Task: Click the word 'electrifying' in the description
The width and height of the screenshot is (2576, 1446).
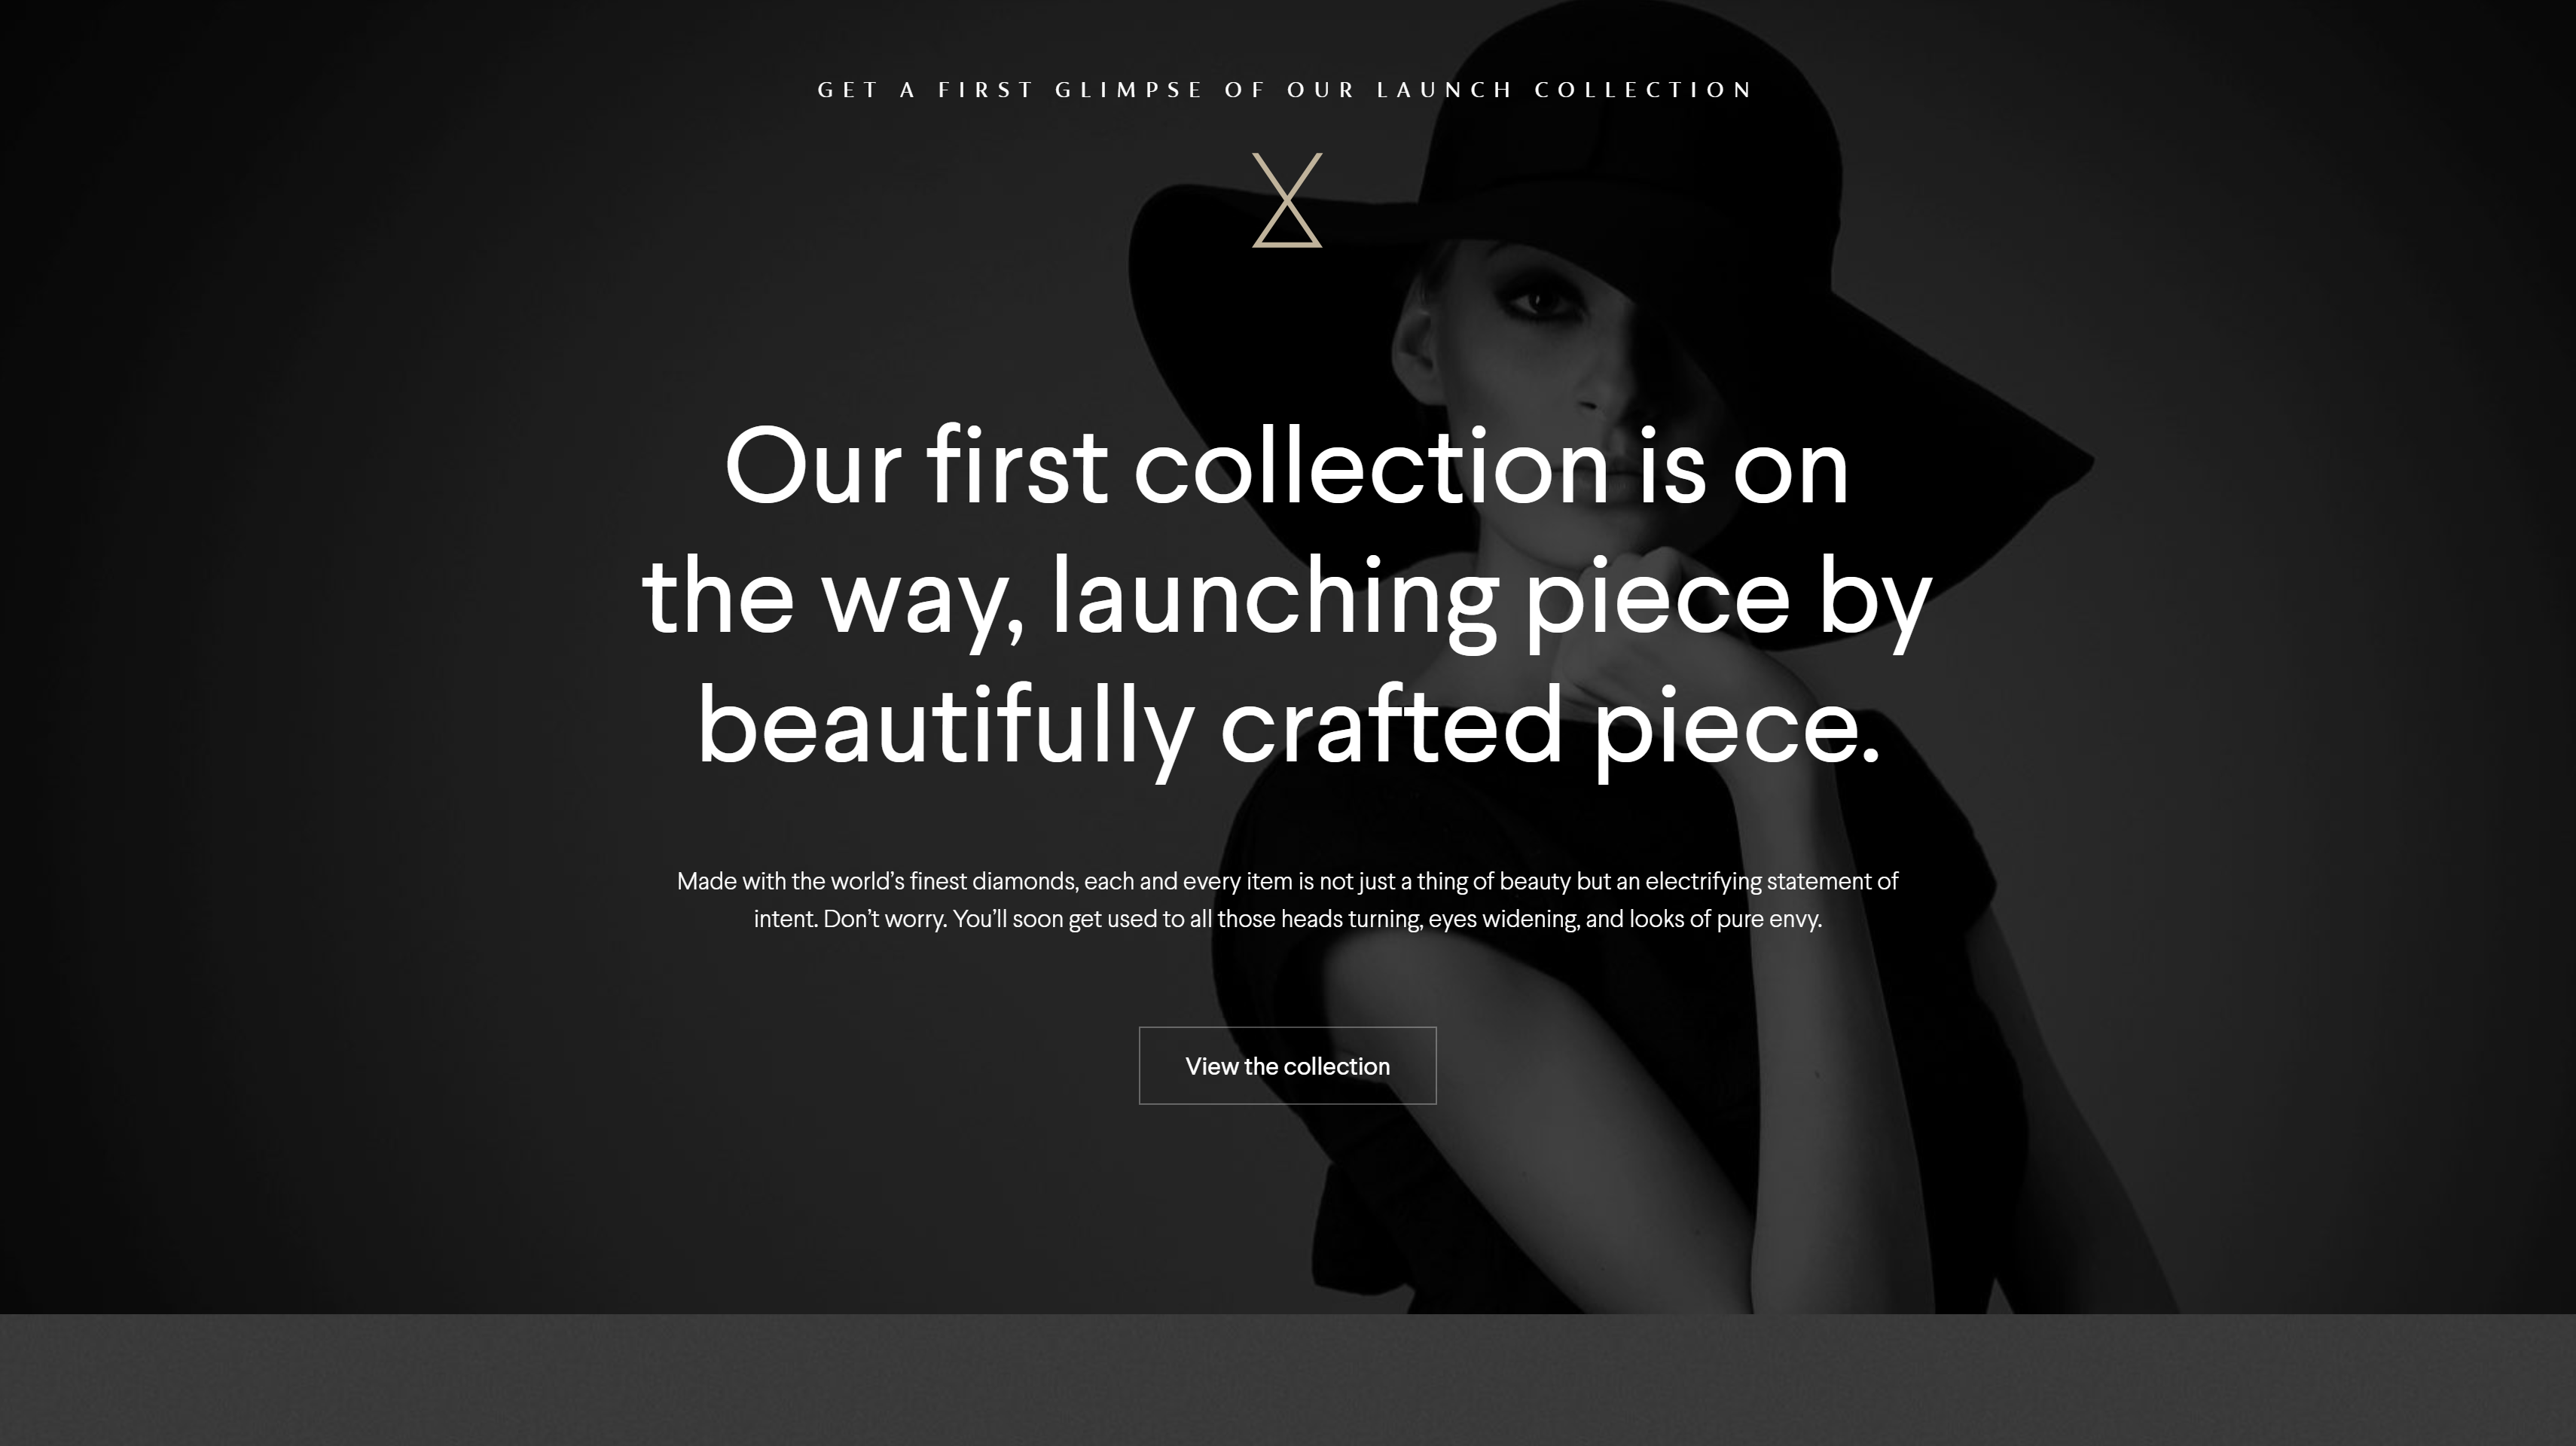Action: (x=1703, y=882)
